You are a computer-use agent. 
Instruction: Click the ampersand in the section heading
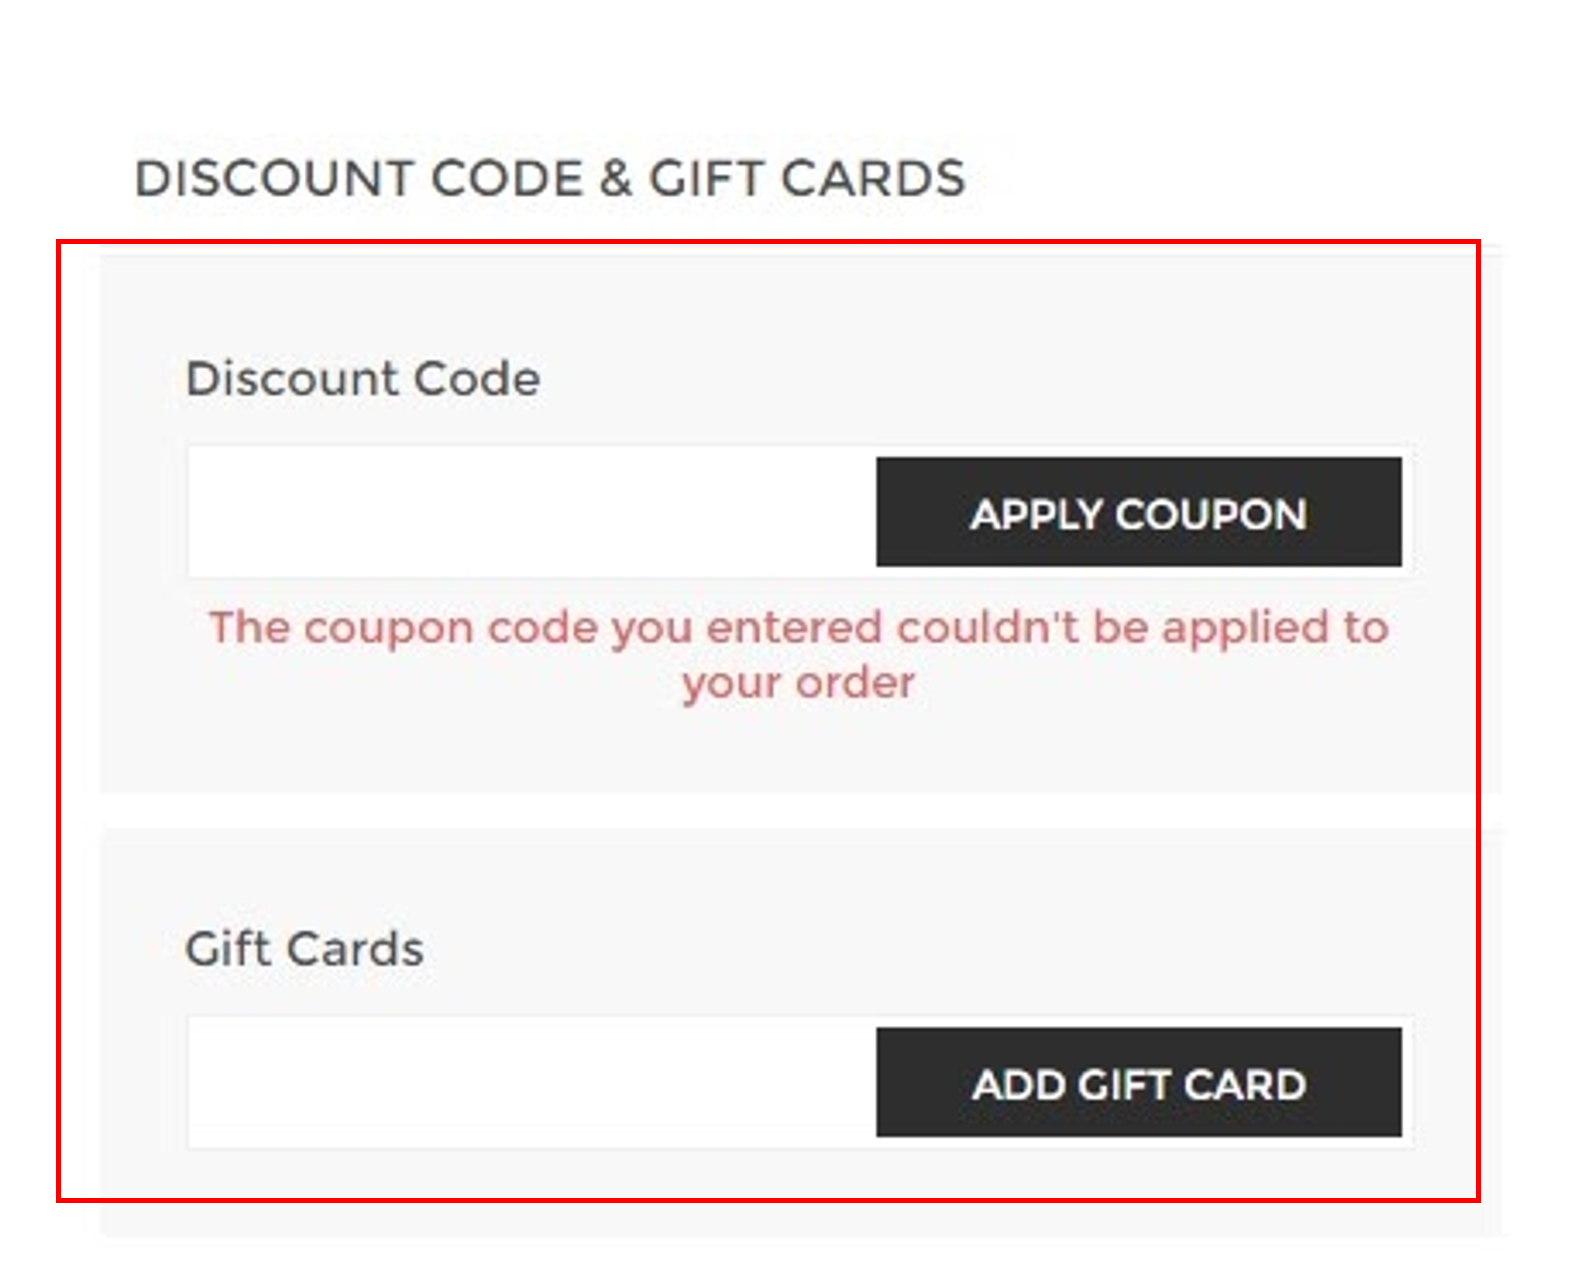tap(616, 179)
